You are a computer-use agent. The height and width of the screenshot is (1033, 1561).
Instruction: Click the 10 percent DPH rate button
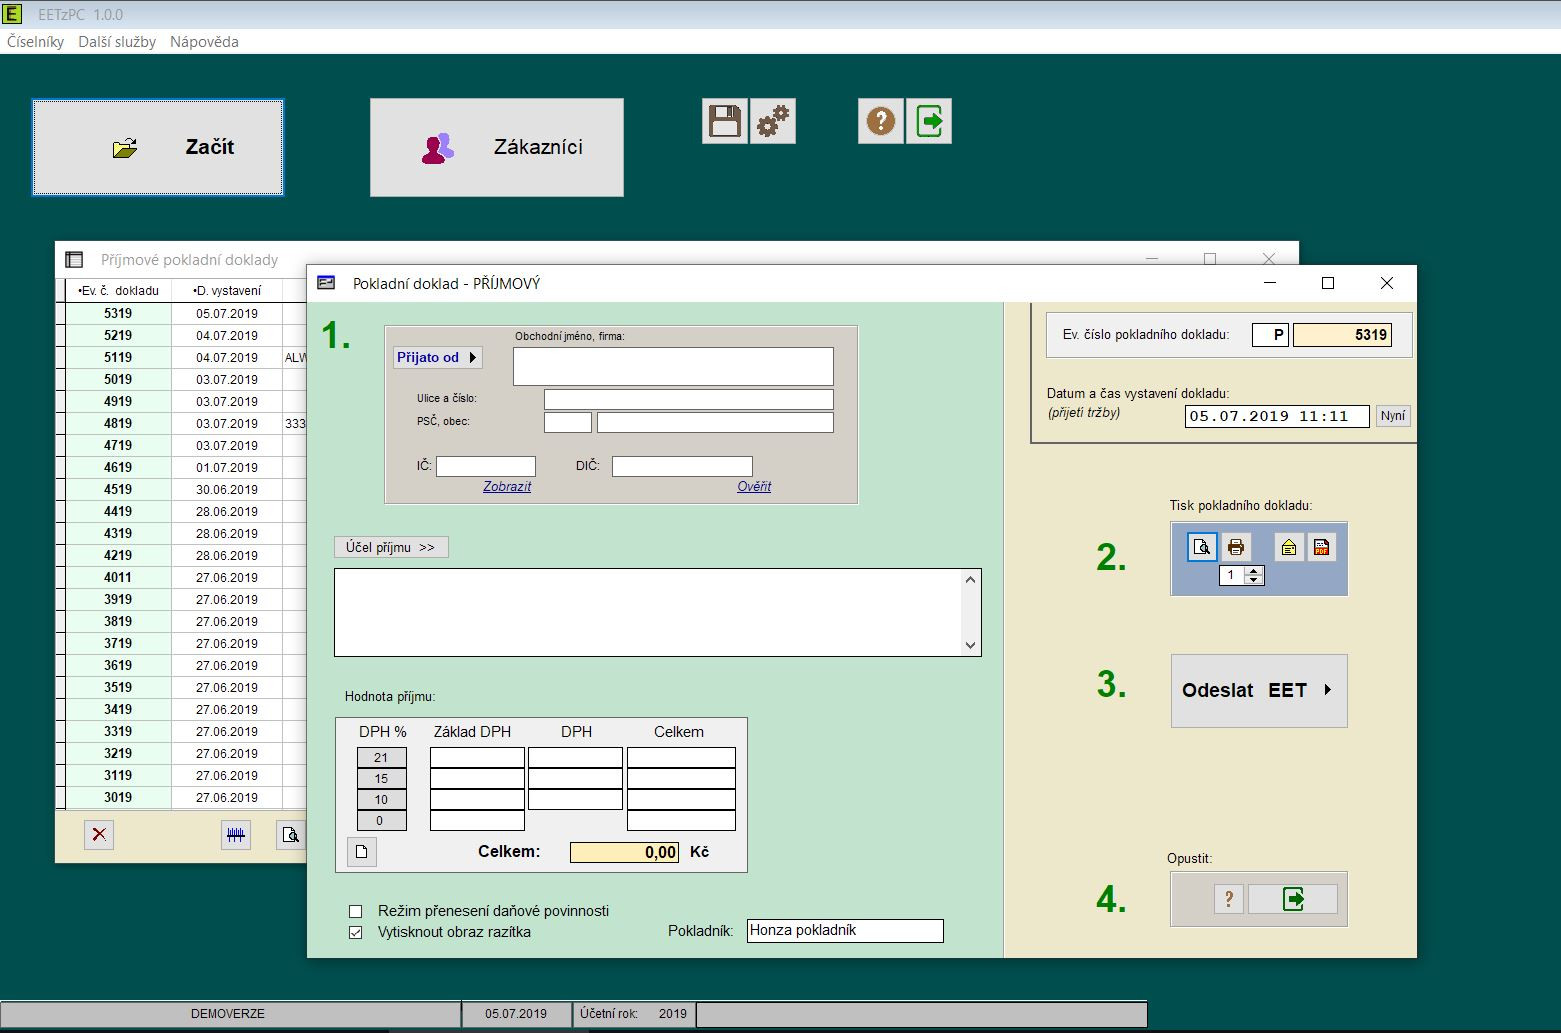pyautogui.click(x=382, y=799)
